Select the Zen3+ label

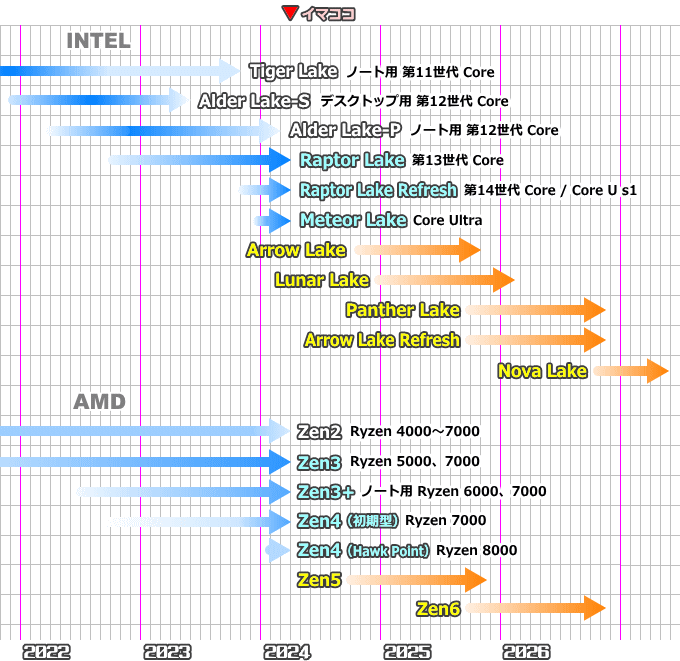pos(325,492)
